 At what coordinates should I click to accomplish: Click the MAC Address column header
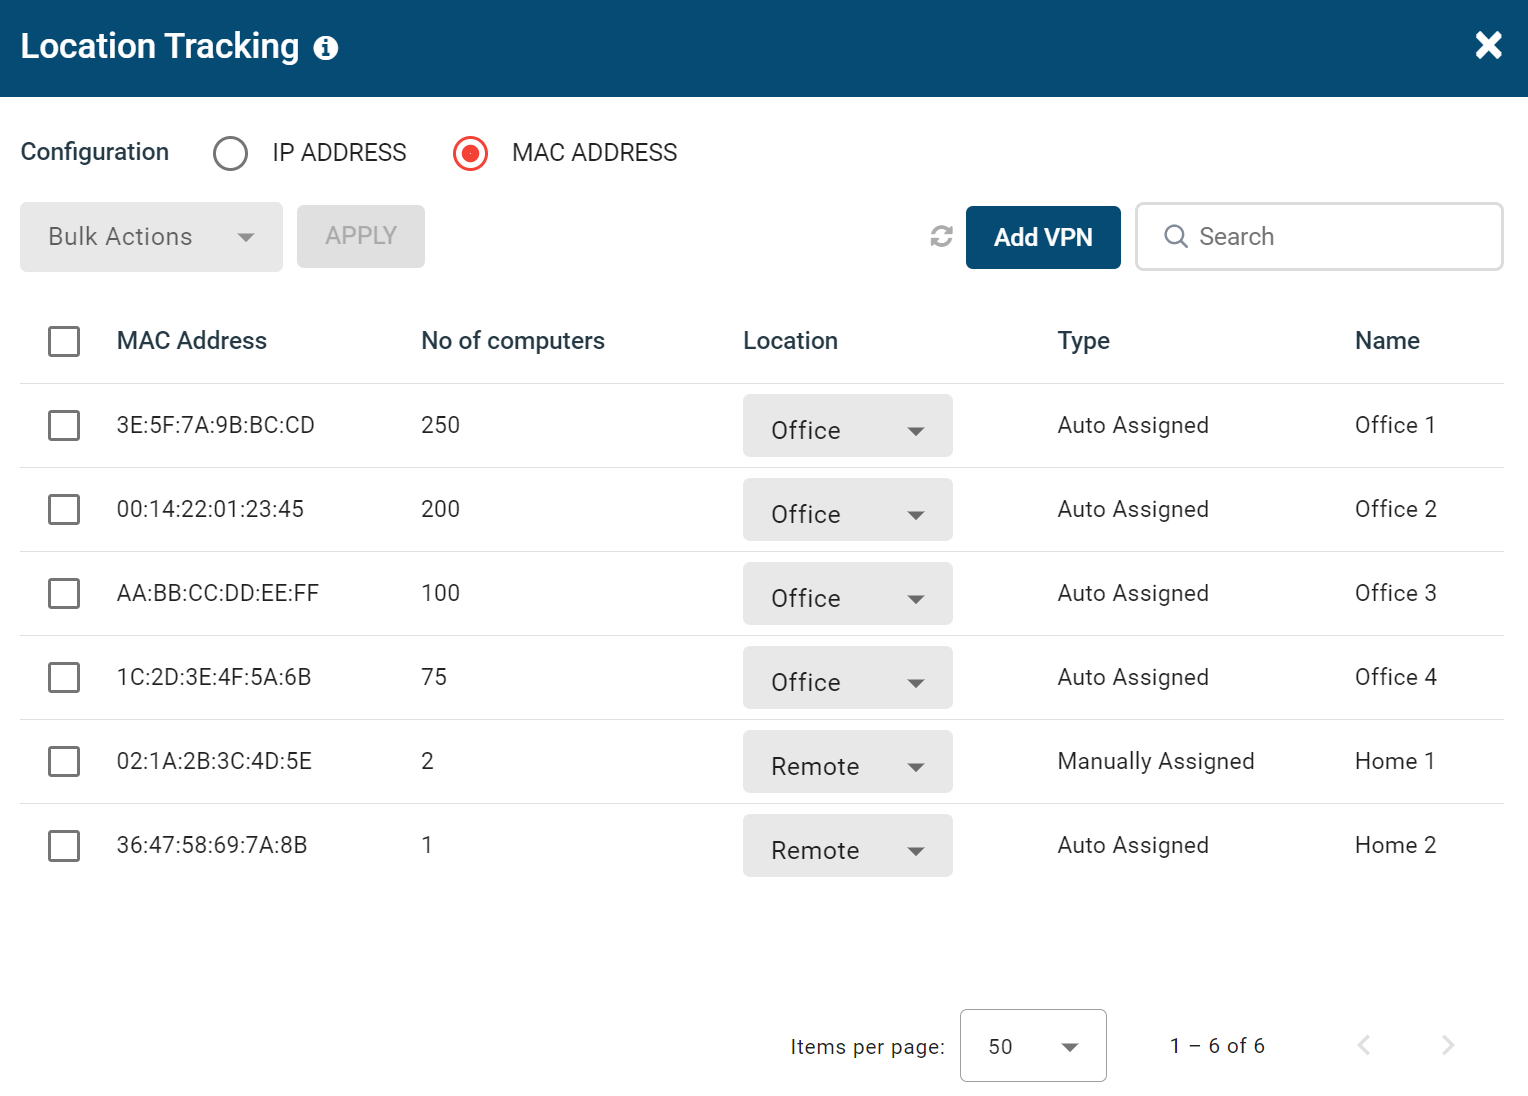tap(192, 341)
